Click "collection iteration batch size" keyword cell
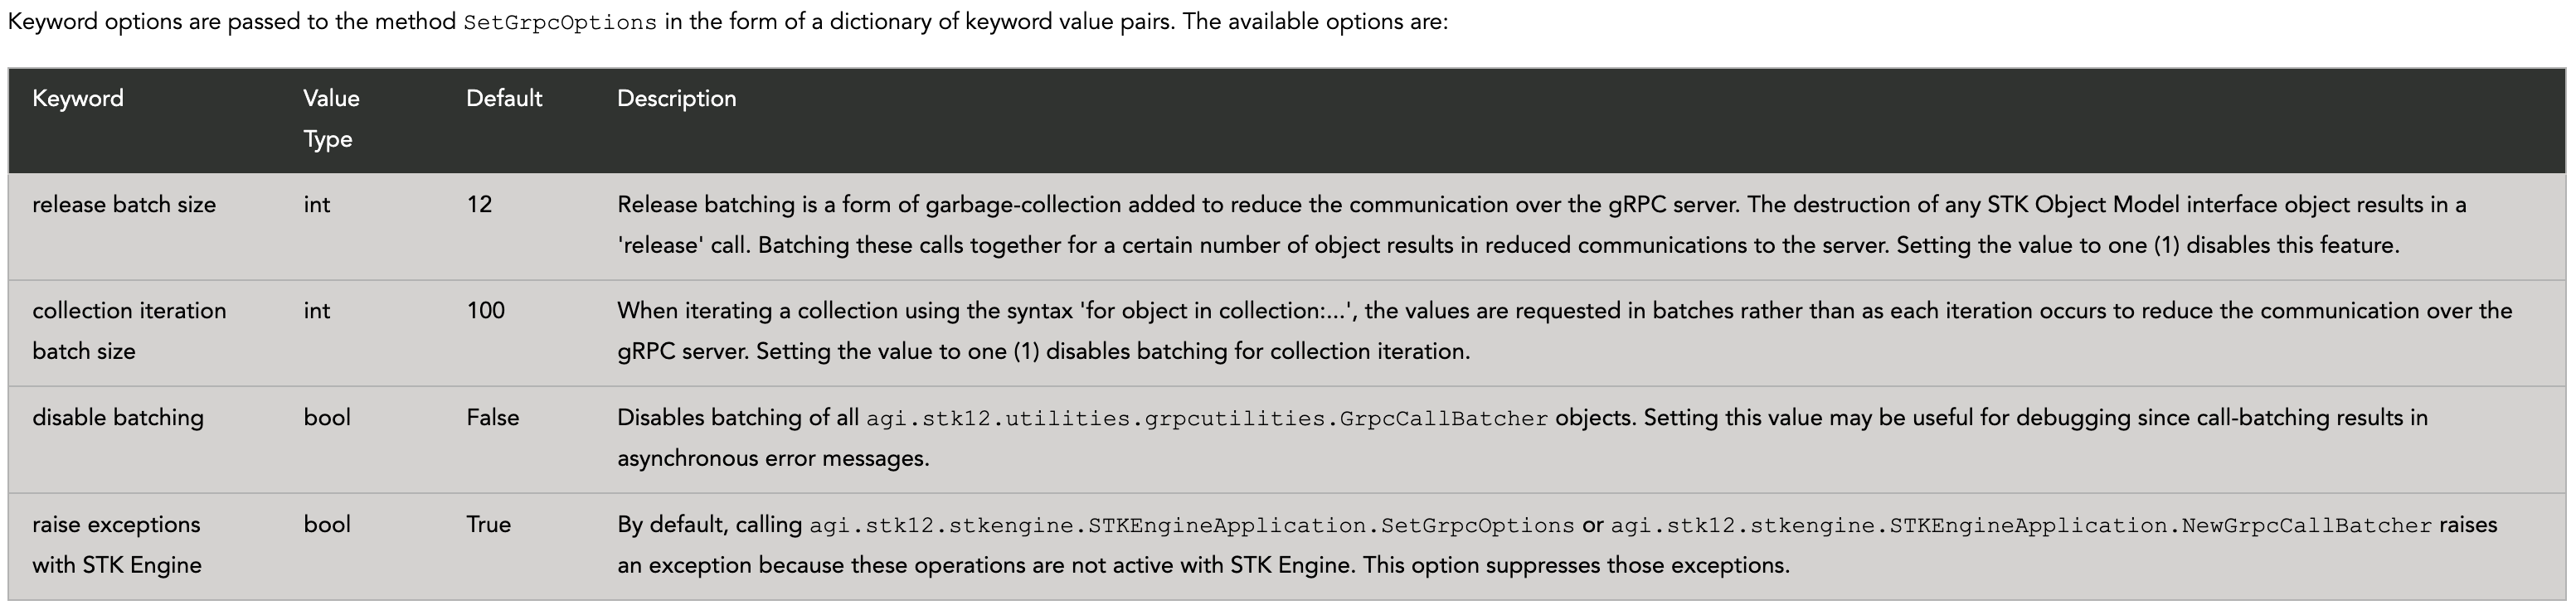 [x=129, y=331]
